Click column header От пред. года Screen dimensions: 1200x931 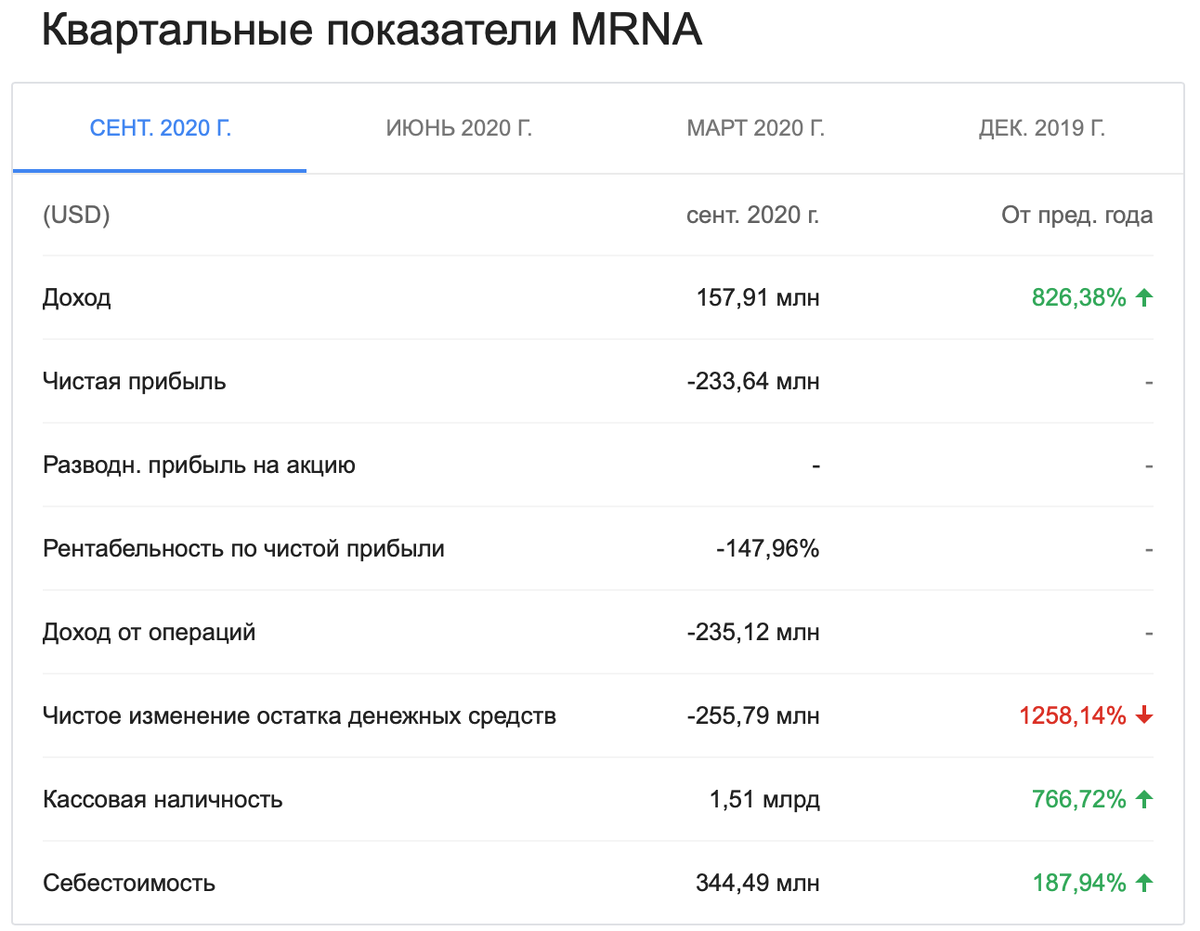coord(1077,215)
